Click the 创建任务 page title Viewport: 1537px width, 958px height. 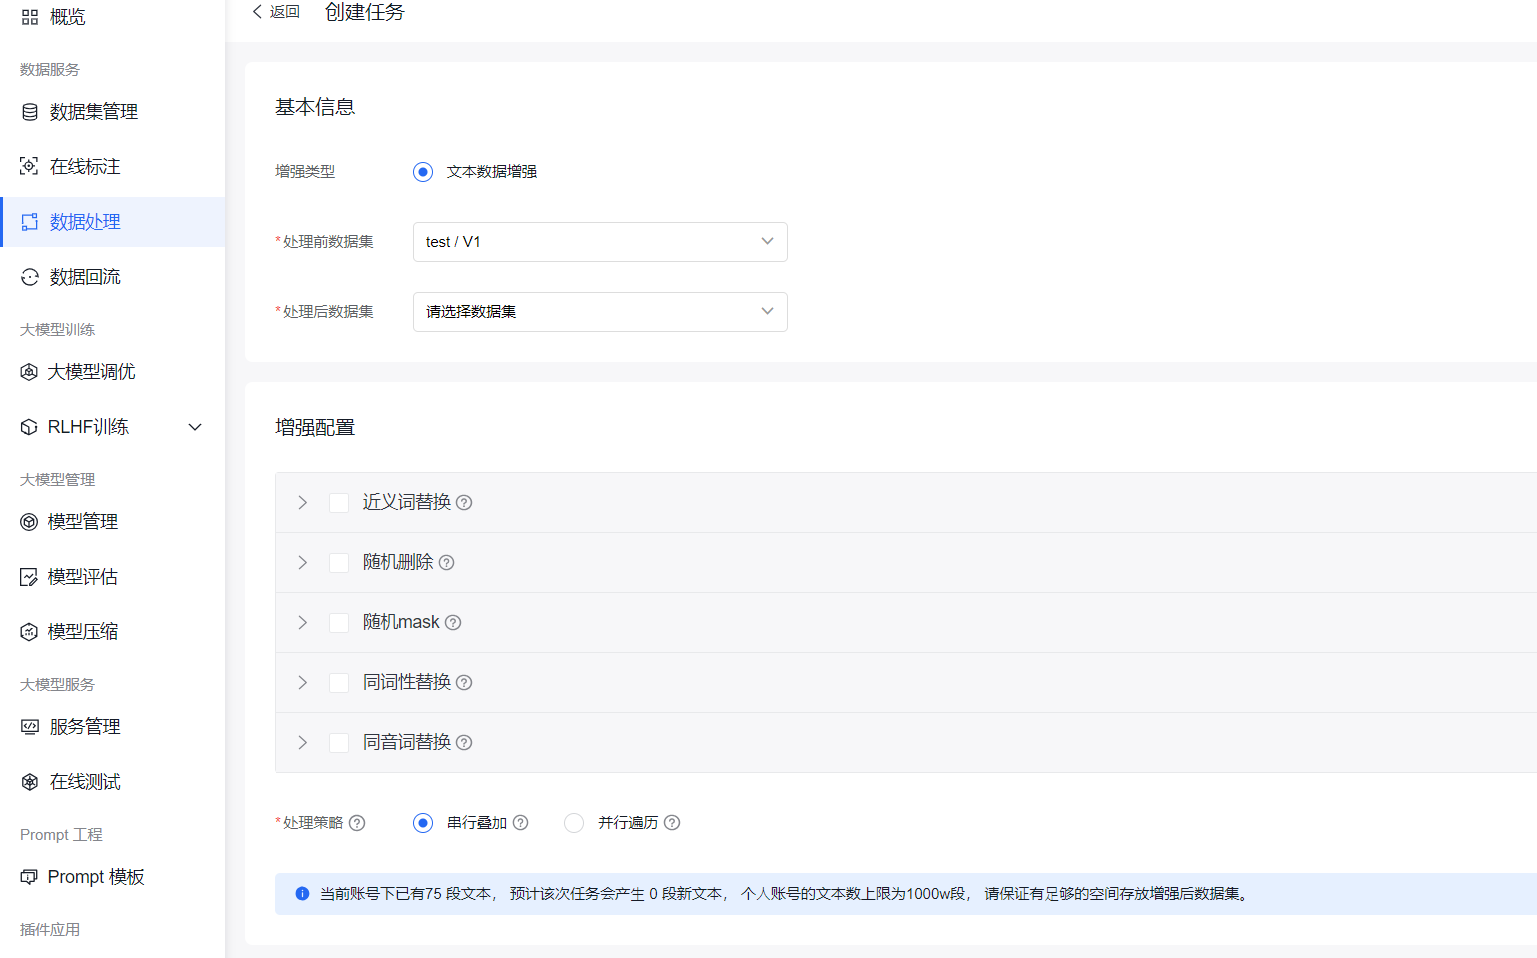tap(365, 12)
